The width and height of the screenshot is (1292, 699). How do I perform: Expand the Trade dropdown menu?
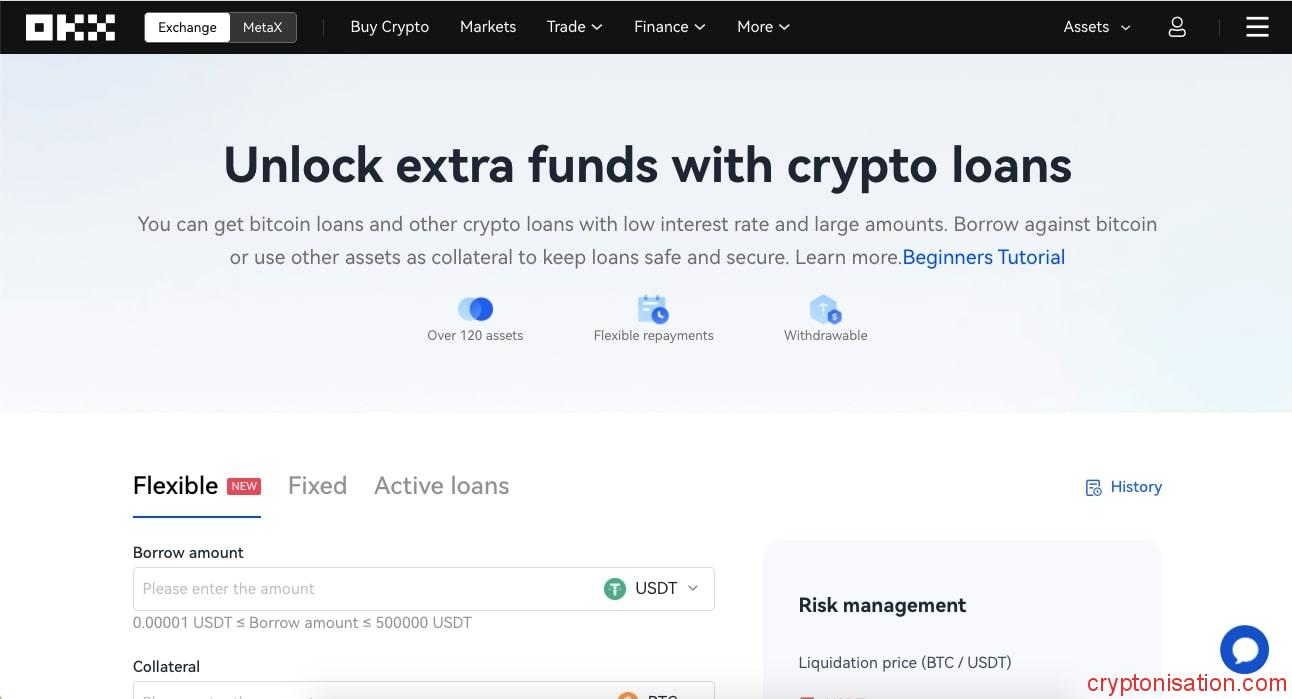[574, 27]
